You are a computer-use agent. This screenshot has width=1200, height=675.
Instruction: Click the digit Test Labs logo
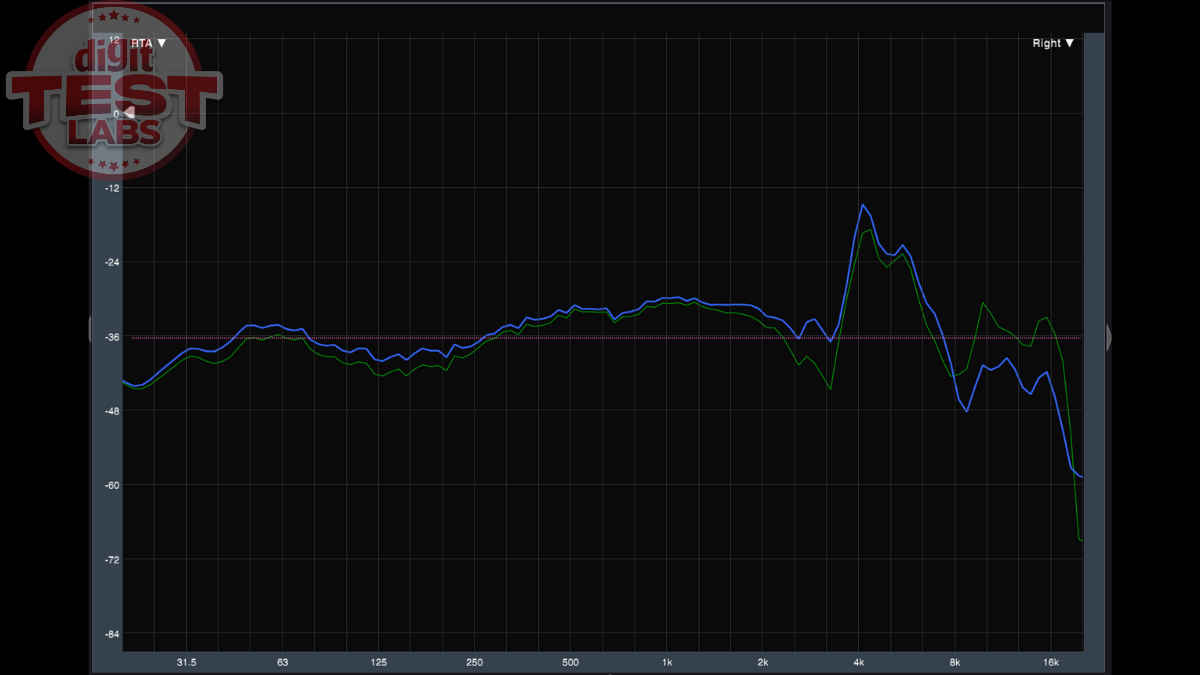click(113, 92)
